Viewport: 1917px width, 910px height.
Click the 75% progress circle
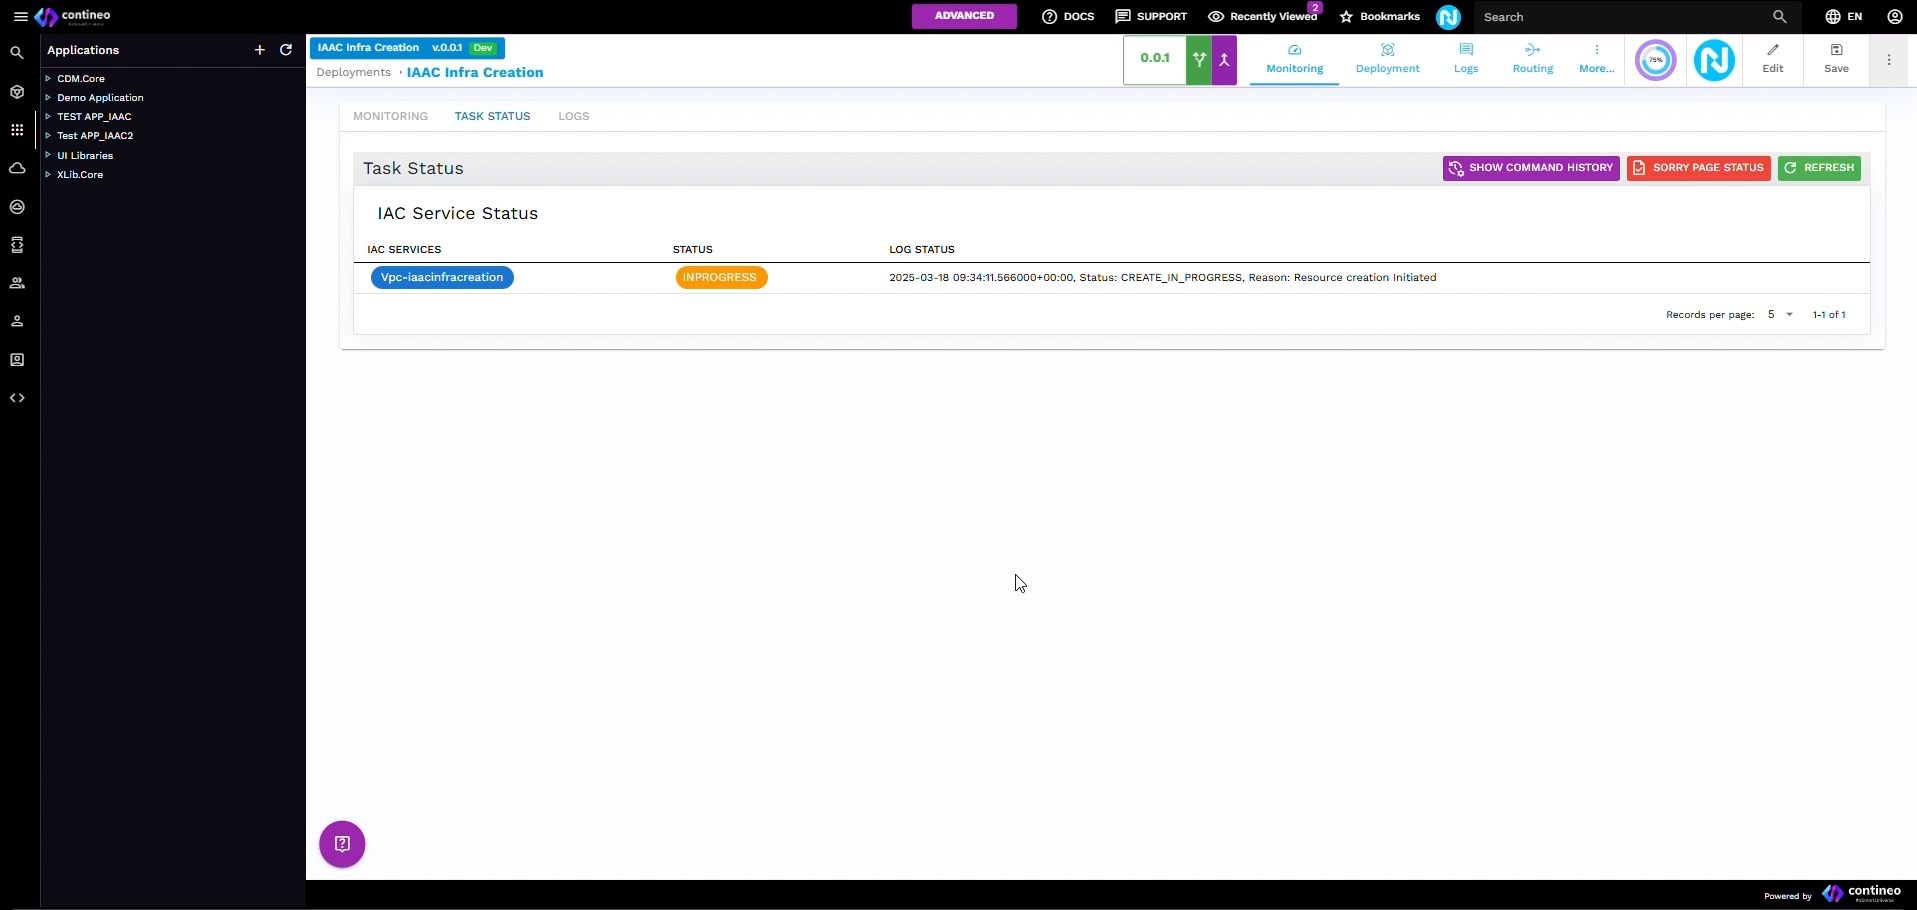point(1655,60)
